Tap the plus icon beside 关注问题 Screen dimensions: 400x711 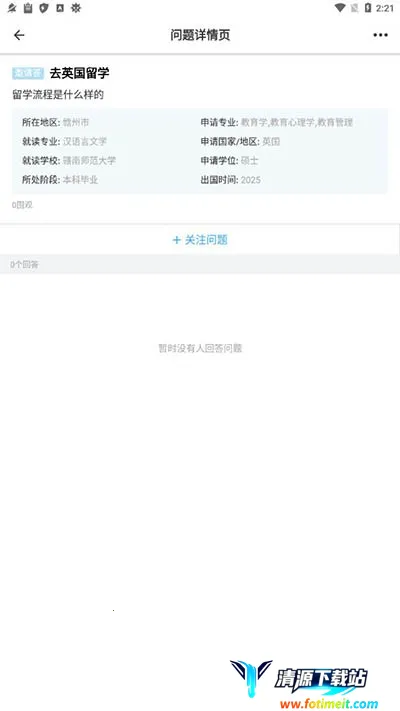176,240
